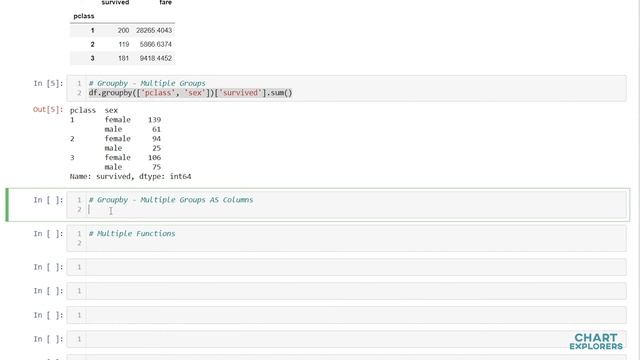This screenshot has height=360, width=640.
Task: Click the value 75 for class 3 male
Action: (x=156, y=167)
